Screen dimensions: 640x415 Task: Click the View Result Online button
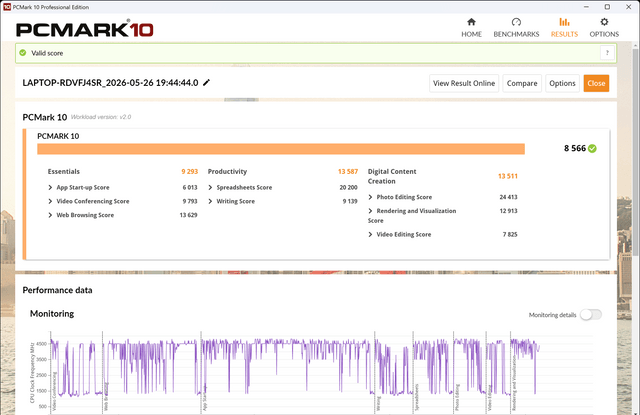[x=464, y=83]
